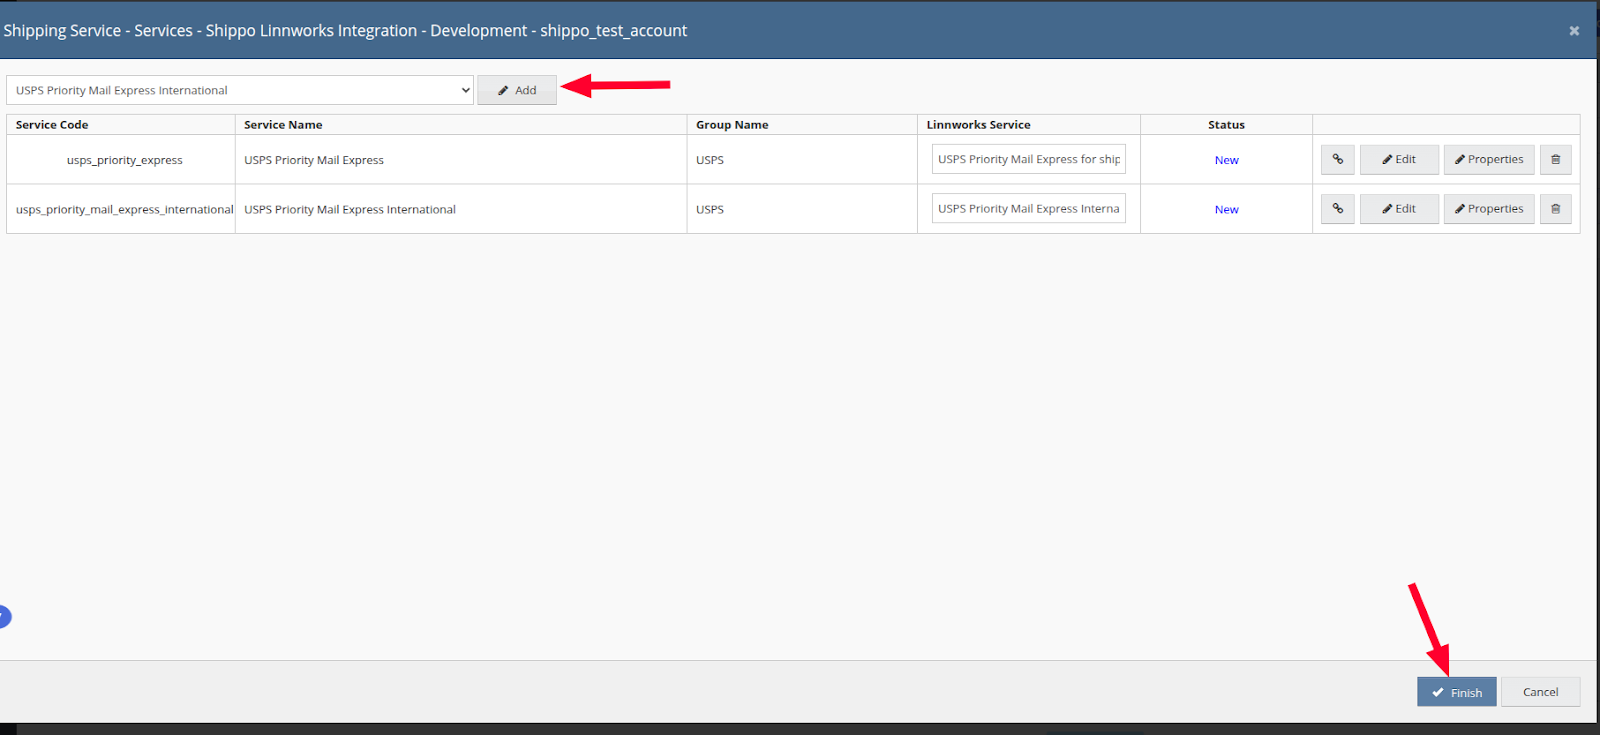The height and width of the screenshot is (735, 1600).
Task: Edit the USPS Priority Mail Express service
Action: [1399, 159]
